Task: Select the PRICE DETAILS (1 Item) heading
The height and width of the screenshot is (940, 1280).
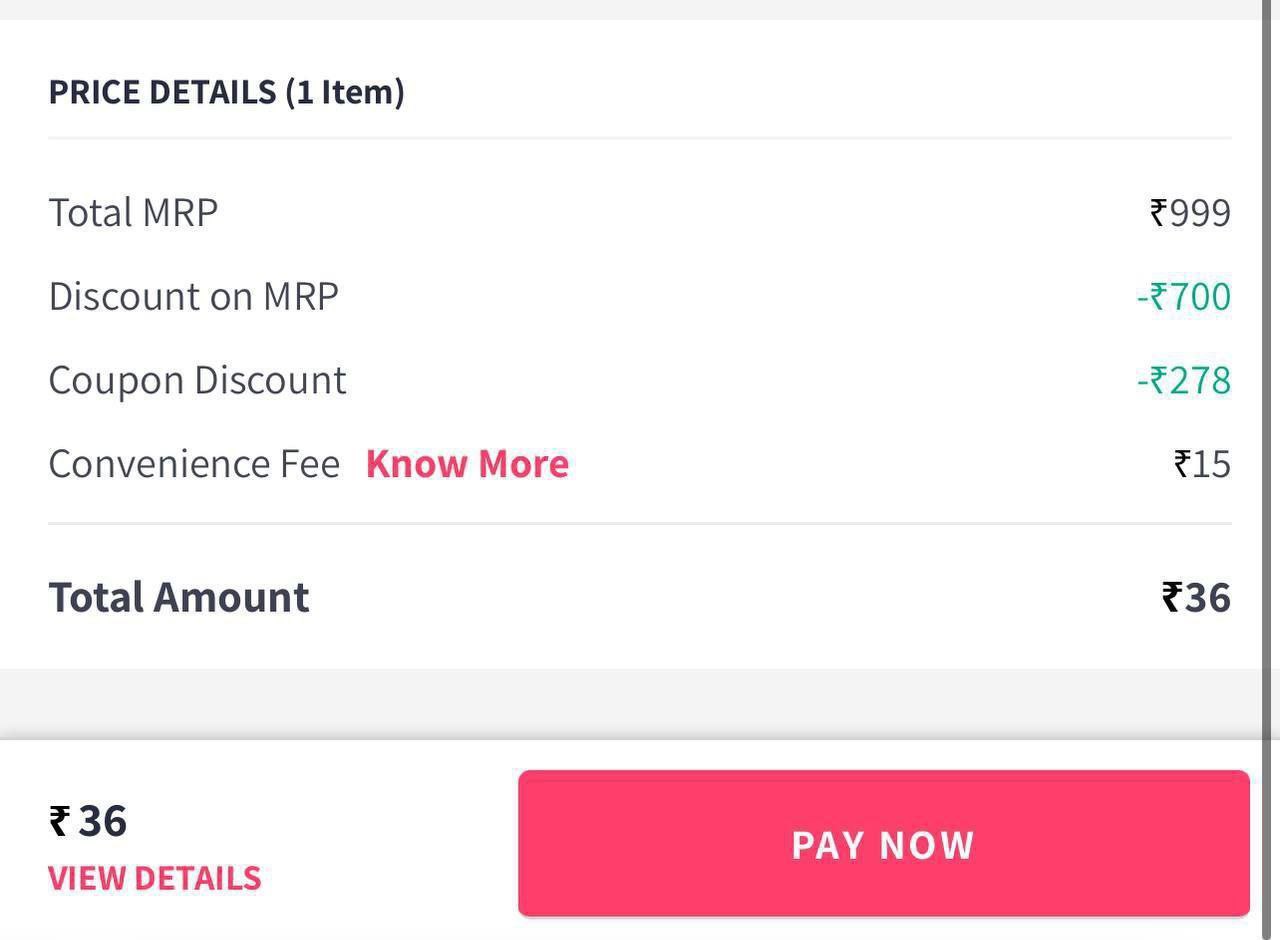Action: point(226,91)
